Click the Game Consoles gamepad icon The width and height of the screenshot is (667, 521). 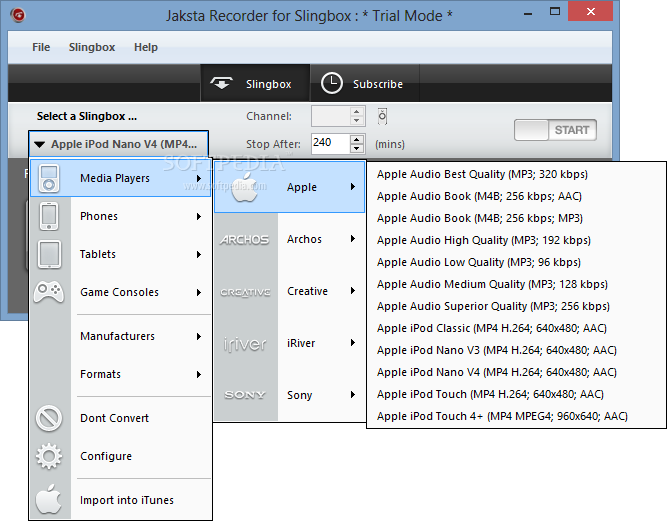[49, 292]
